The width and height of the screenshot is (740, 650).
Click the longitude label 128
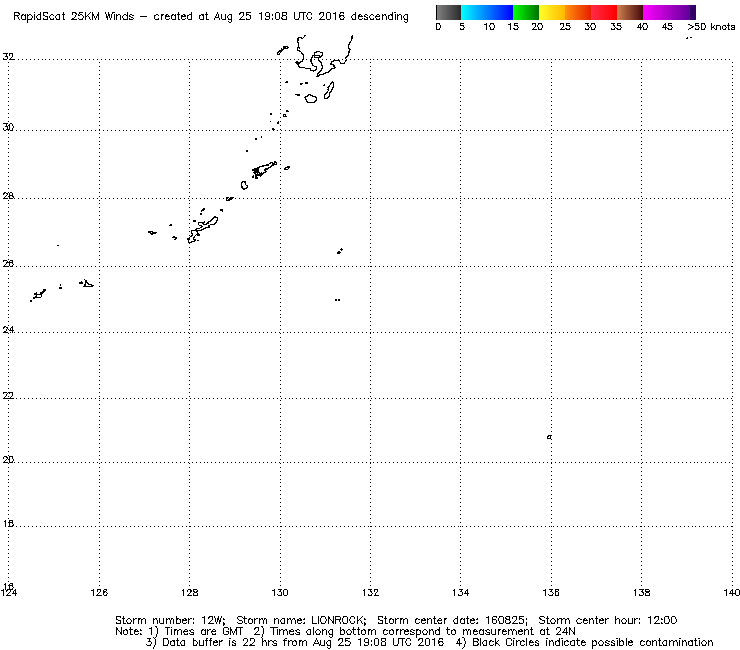tap(190, 592)
